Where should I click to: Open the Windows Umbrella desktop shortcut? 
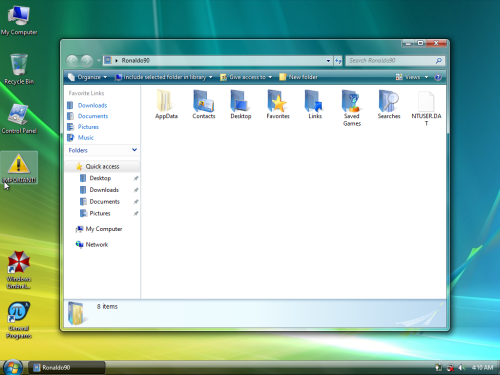tap(19, 270)
